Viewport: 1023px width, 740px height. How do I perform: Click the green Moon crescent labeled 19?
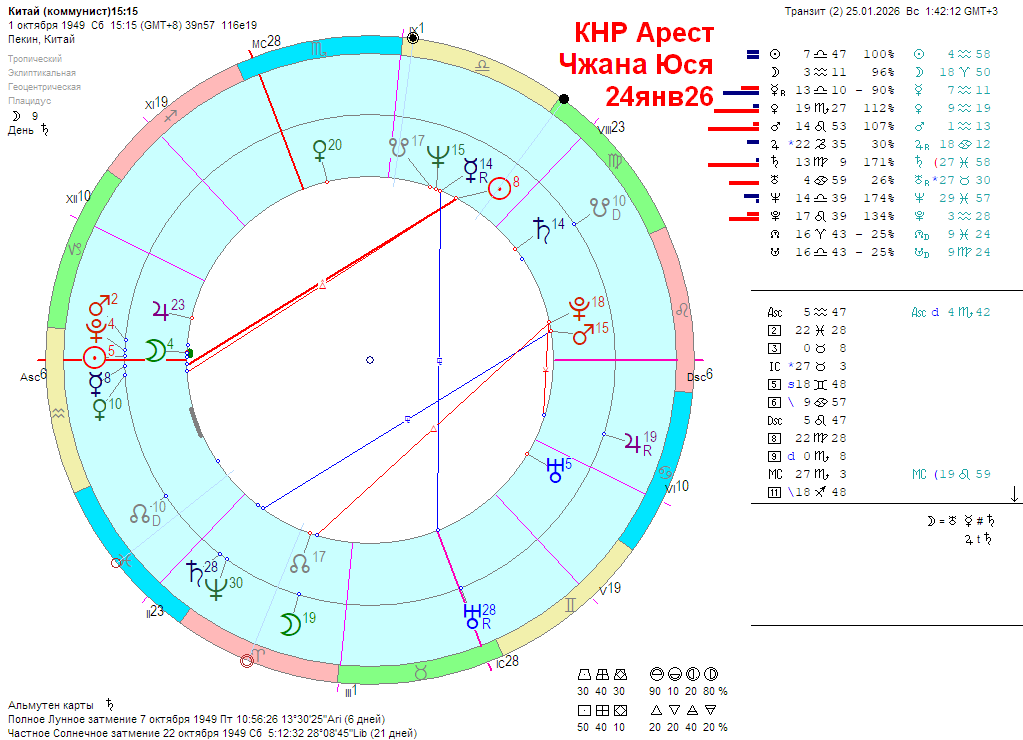point(290,623)
